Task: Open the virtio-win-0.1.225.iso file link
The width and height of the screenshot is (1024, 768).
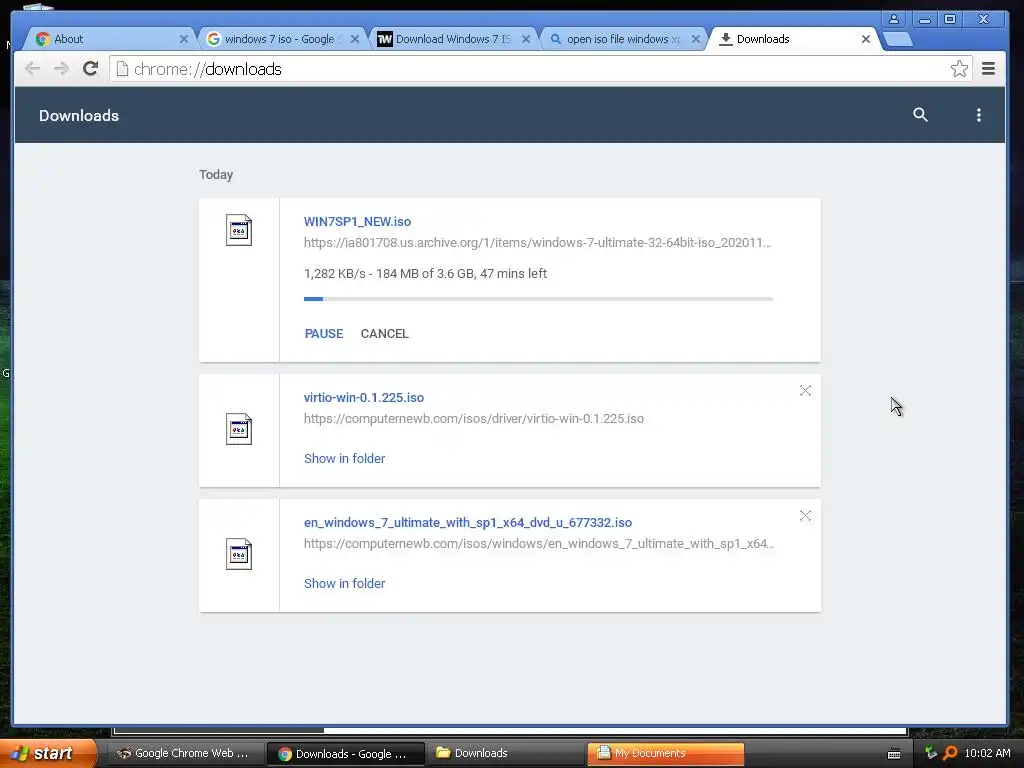Action: click(364, 397)
